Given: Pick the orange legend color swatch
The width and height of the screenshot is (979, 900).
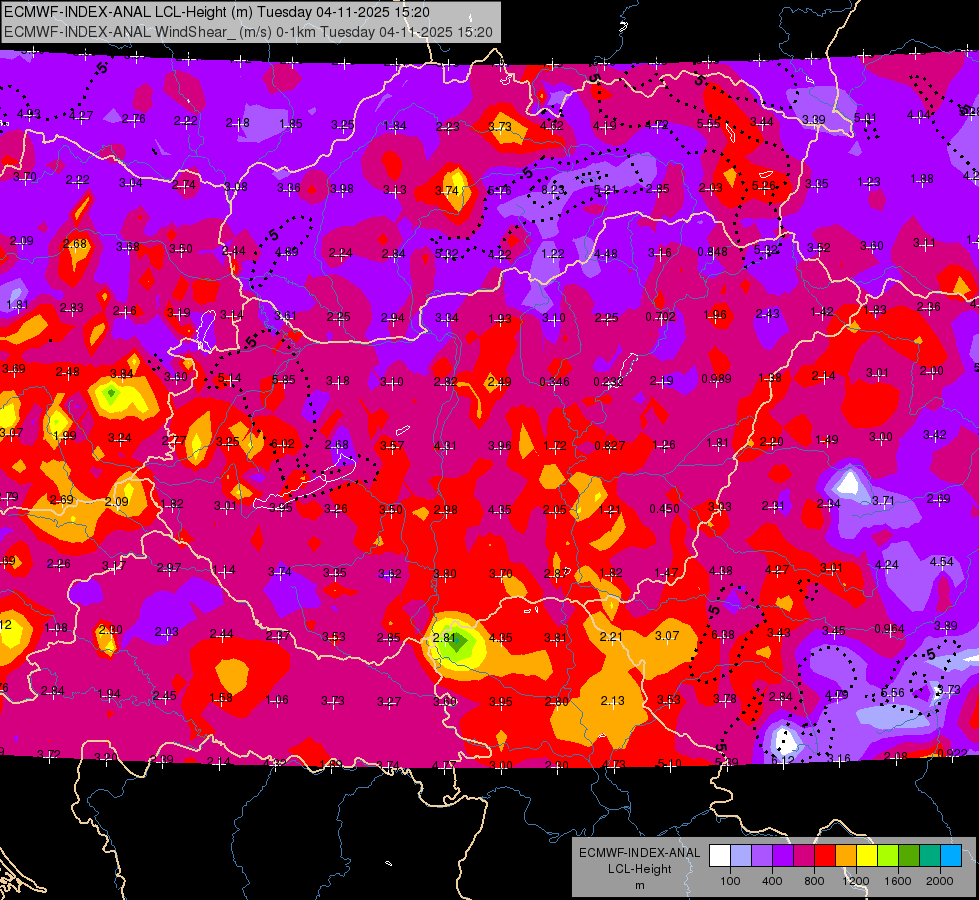Looking at the screenshot, I should click(846, 856).
